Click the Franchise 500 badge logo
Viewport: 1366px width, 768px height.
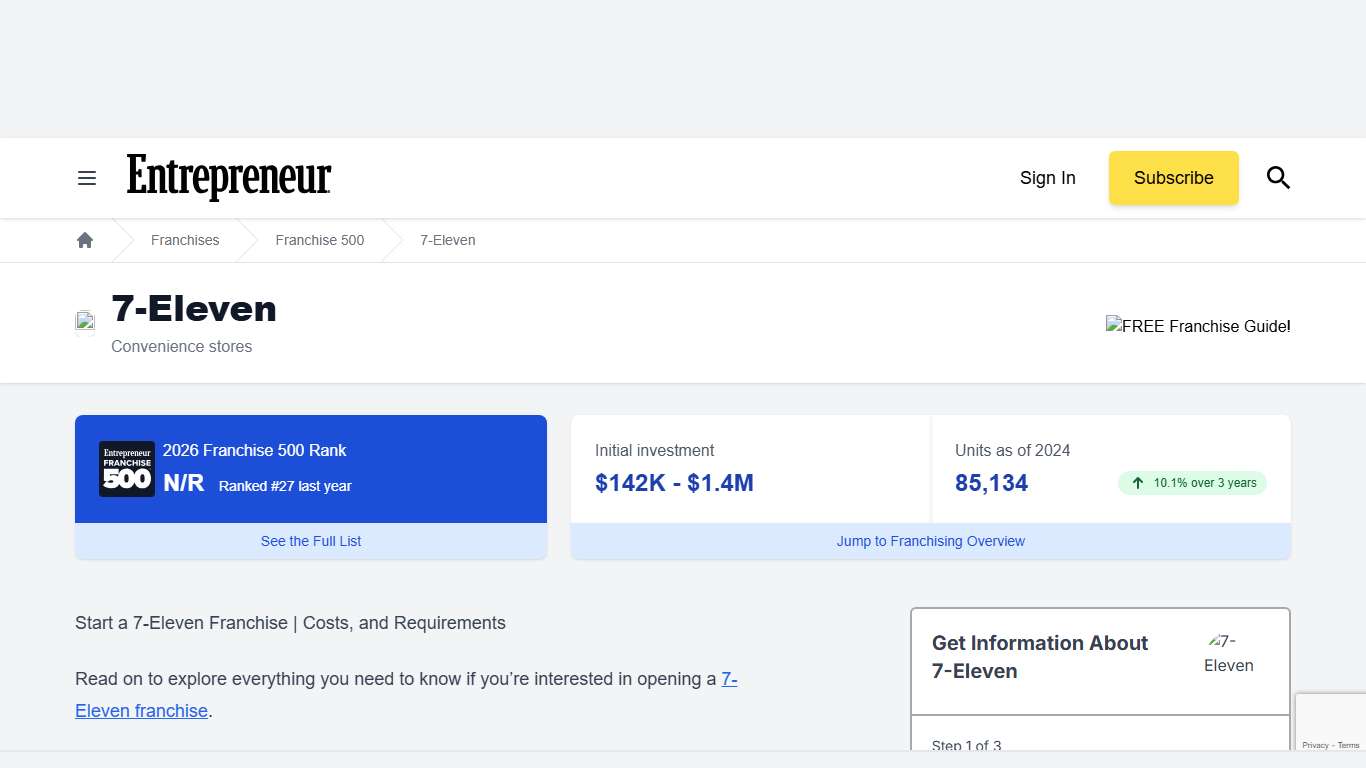(127, 469)
